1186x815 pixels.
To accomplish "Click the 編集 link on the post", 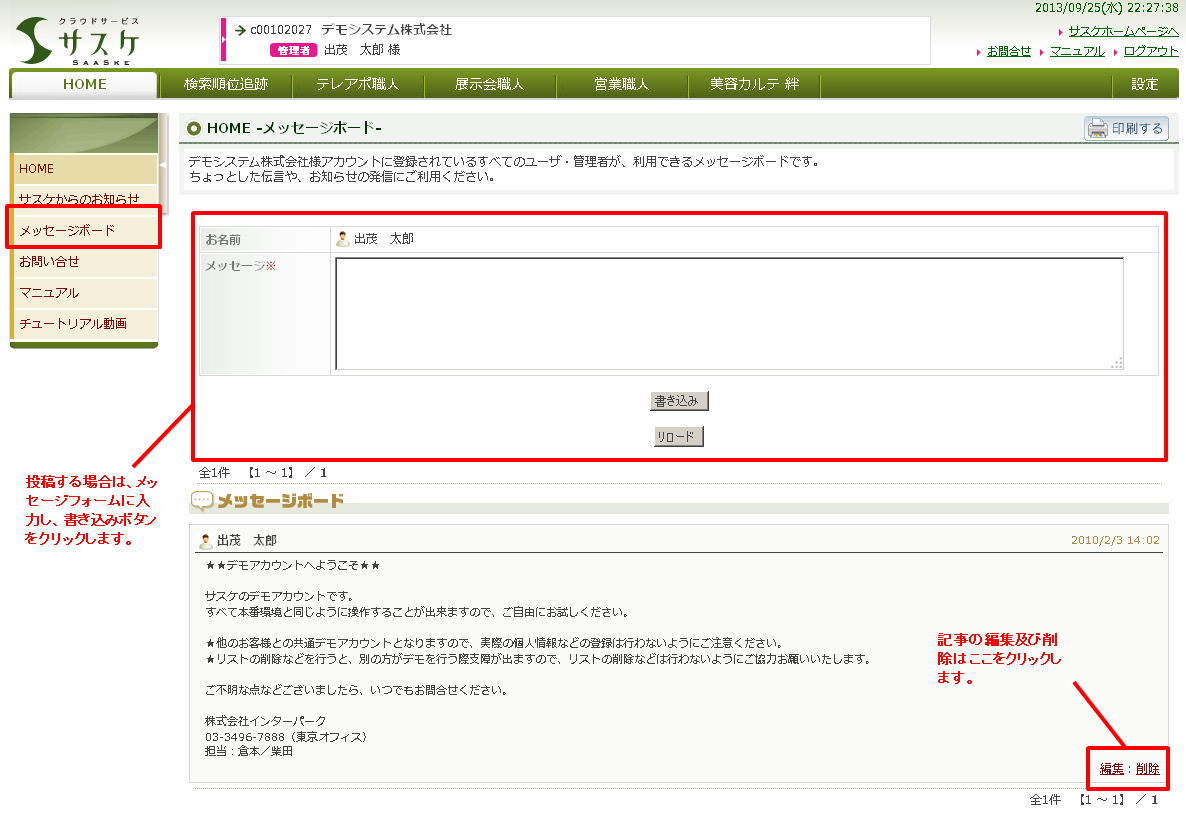I will tap(1111, 769).
